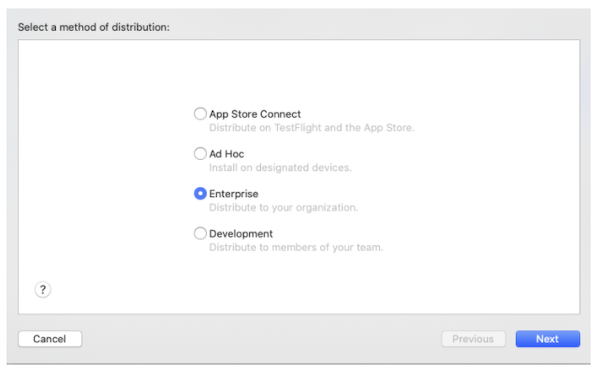This screenshot has height=377, width=600.
Task: Click the 'Install on designated devices.' description
Action: tap(280, 168)
